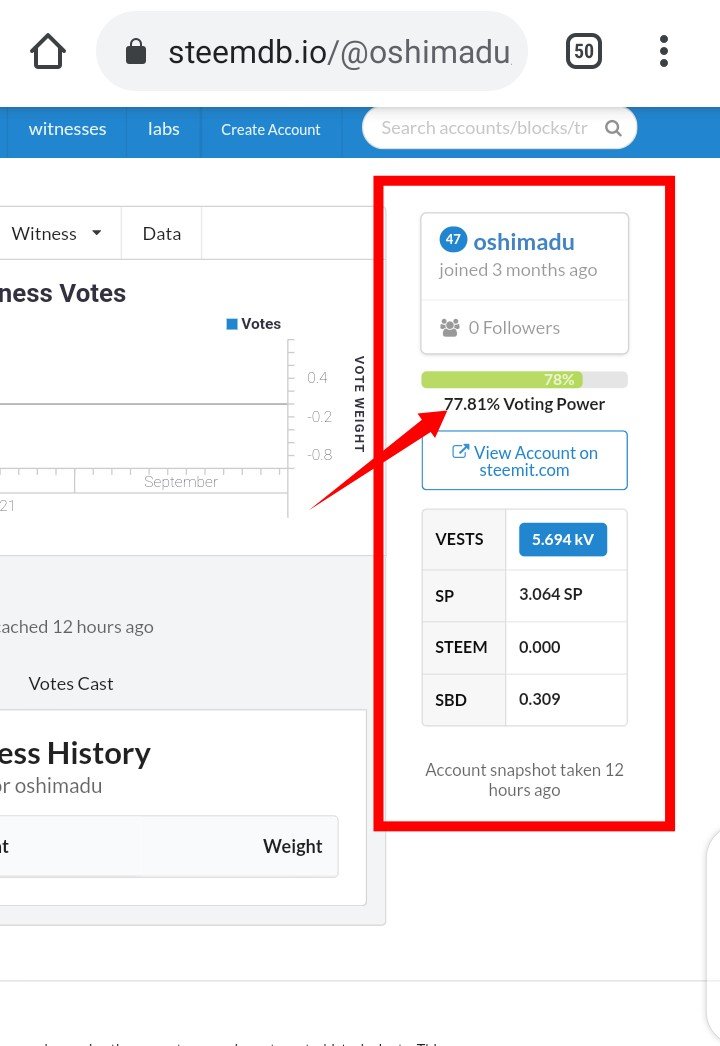Tap the browser home icon

coord(48,51)
